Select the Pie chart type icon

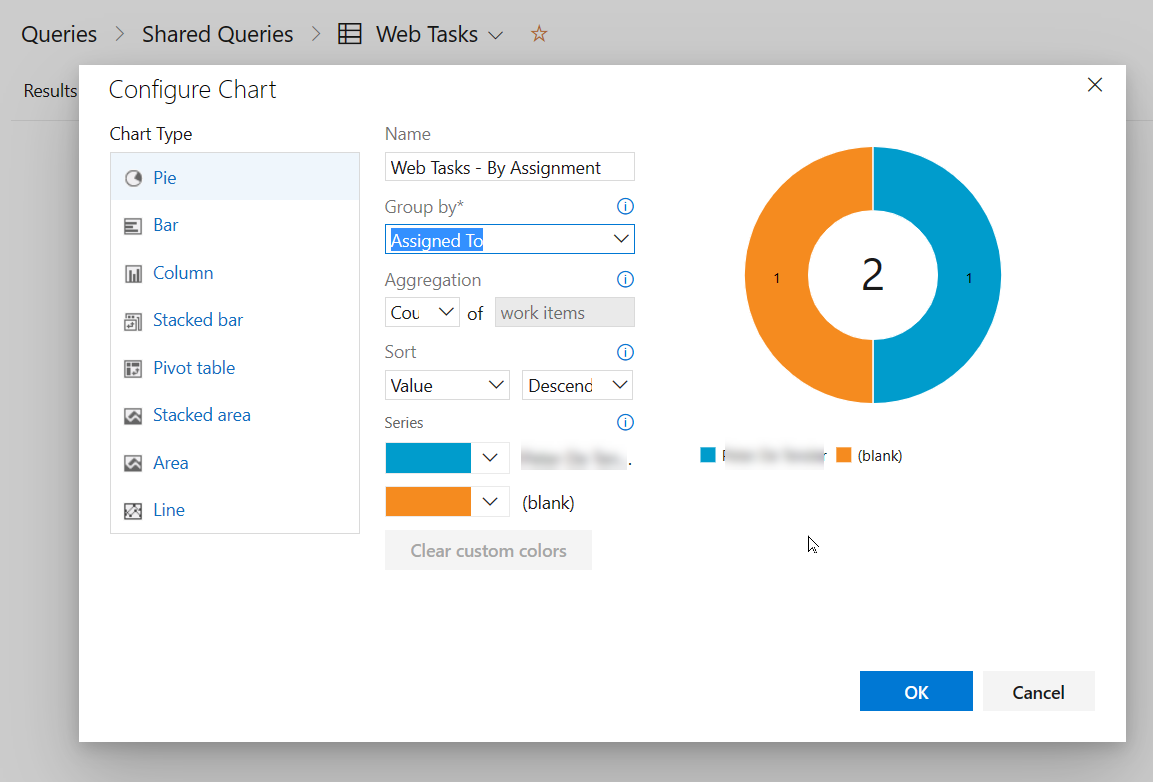[133, 178]
